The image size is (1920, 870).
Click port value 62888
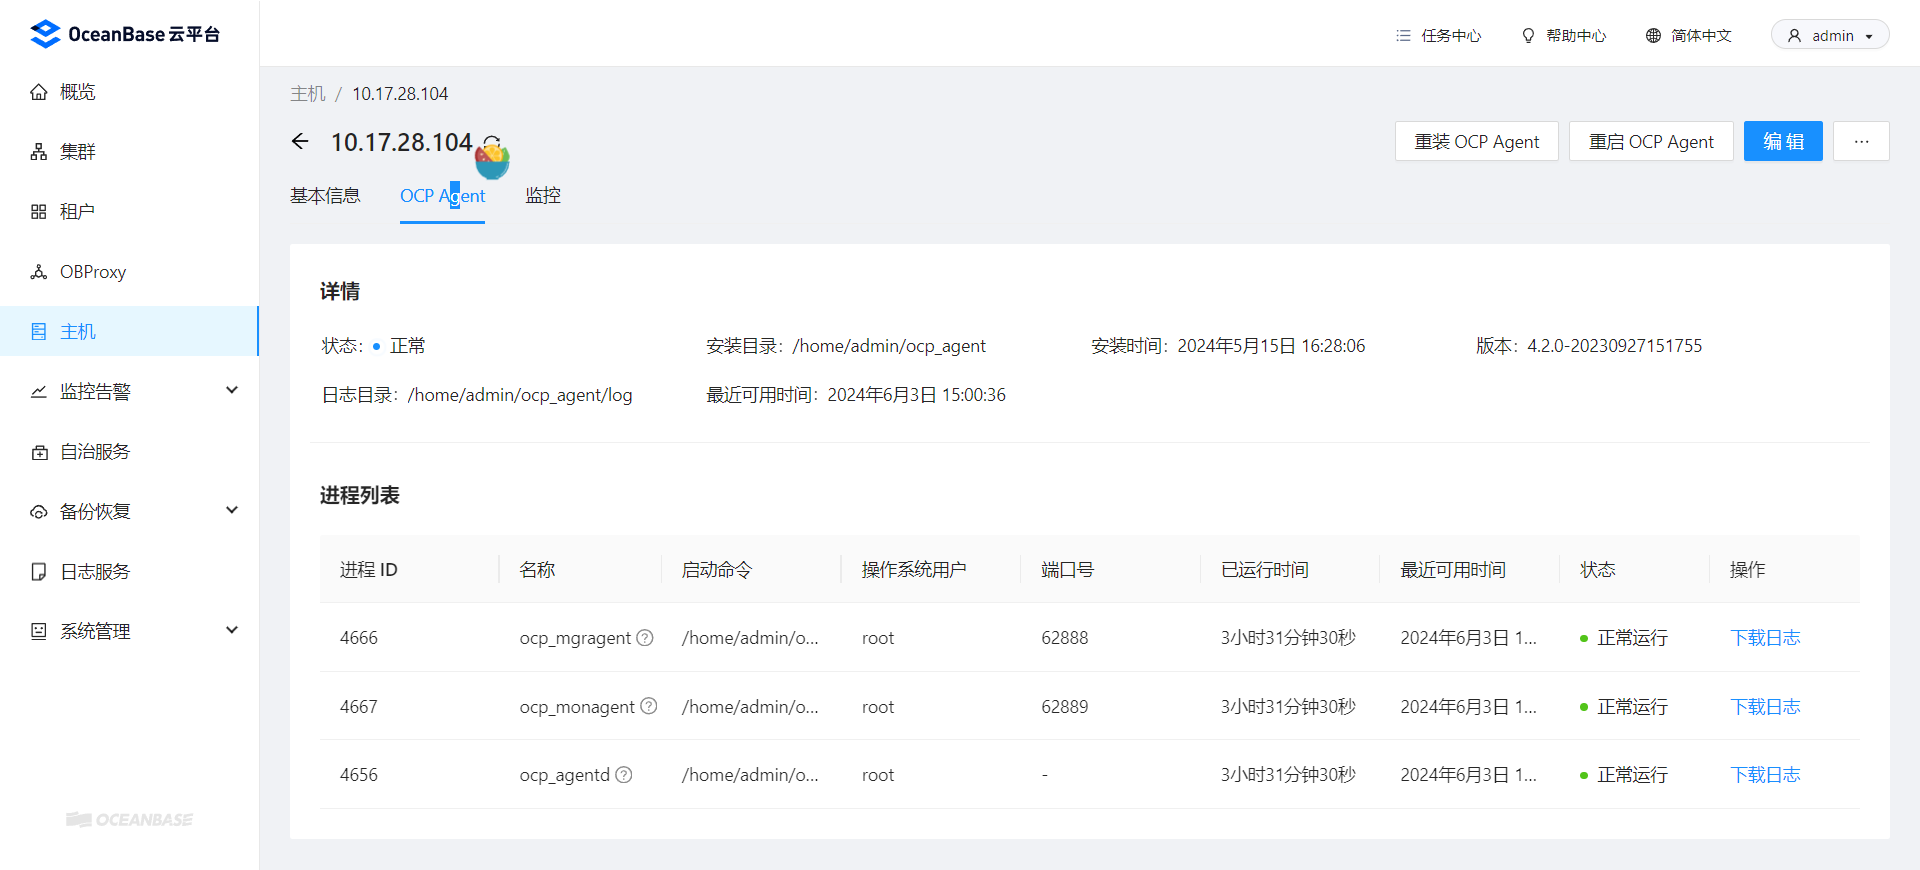[1065, 637]
